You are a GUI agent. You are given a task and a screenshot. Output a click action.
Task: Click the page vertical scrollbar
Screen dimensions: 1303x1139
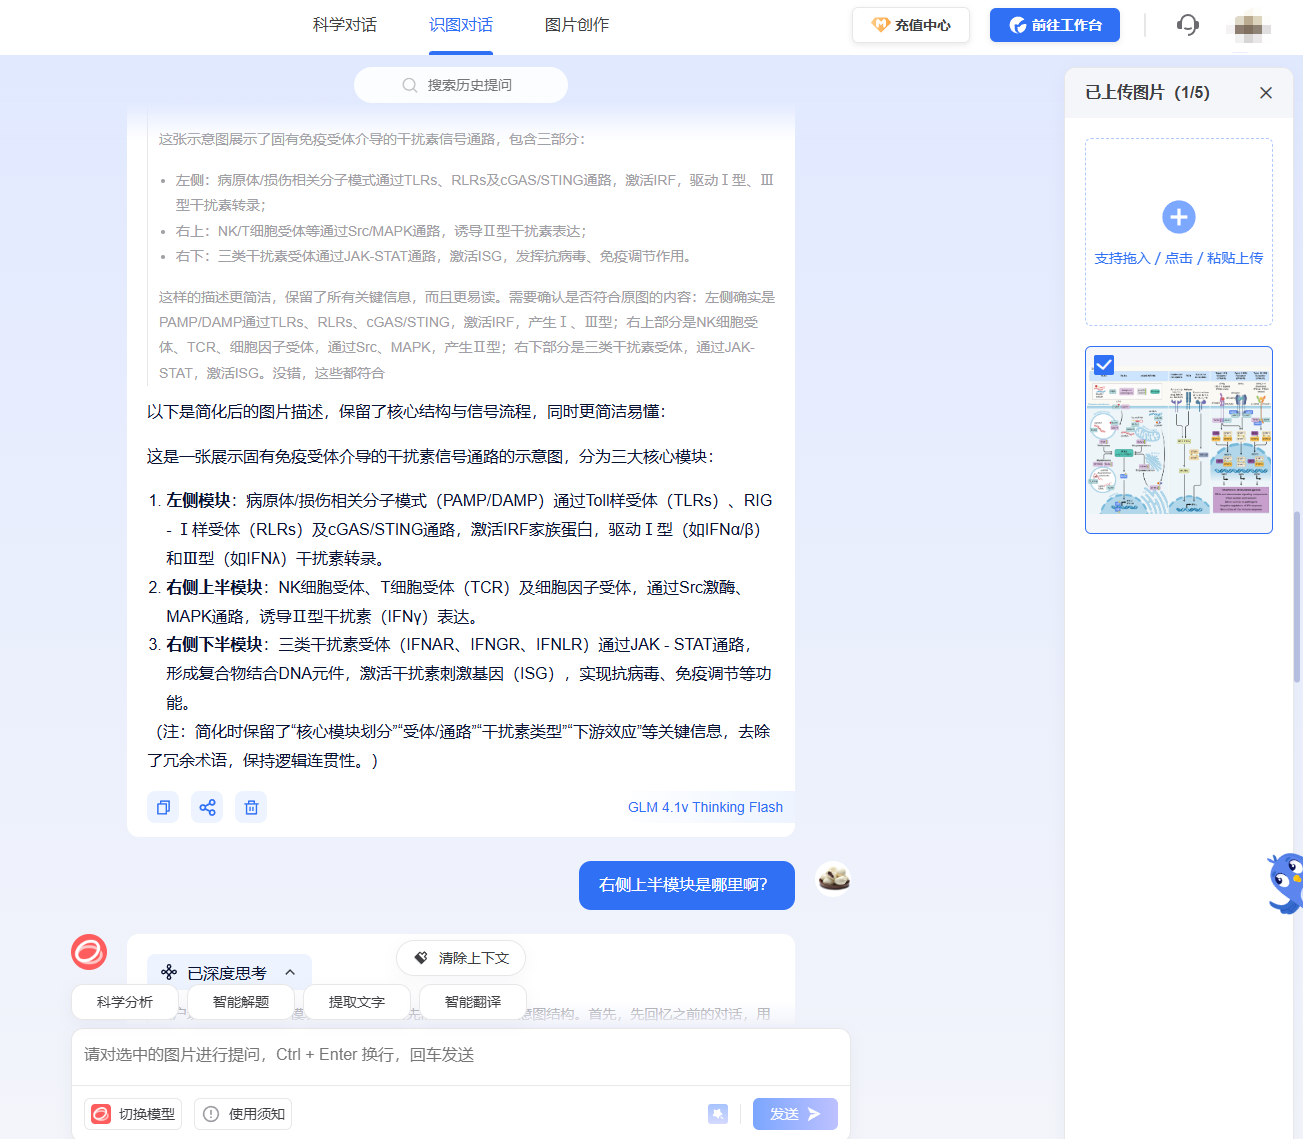point(1298,596)
